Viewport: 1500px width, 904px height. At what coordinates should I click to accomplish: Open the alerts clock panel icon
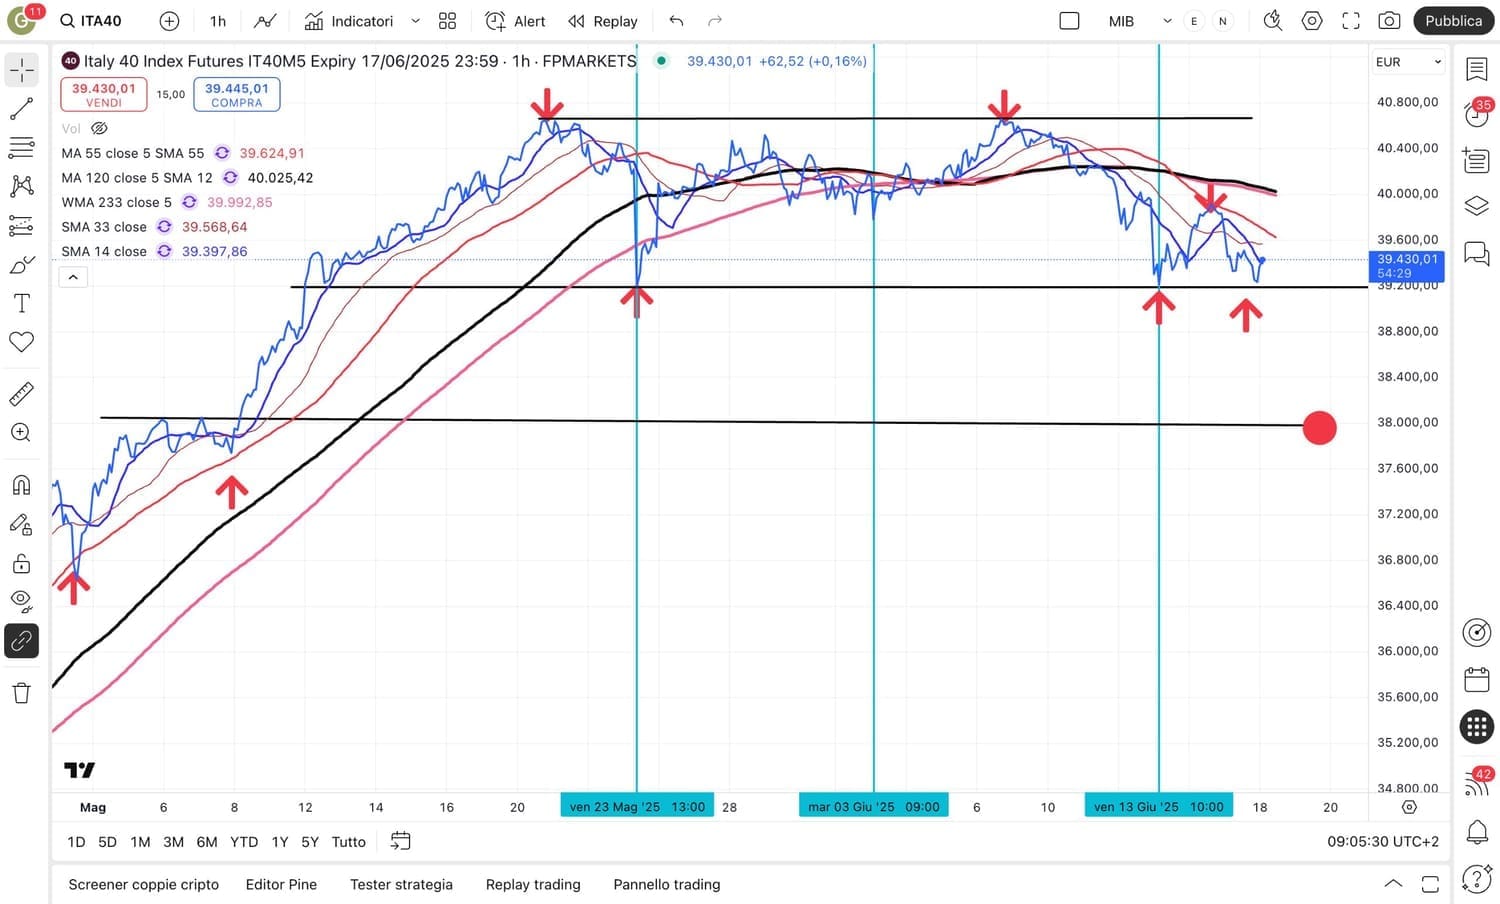point(1477,114)
